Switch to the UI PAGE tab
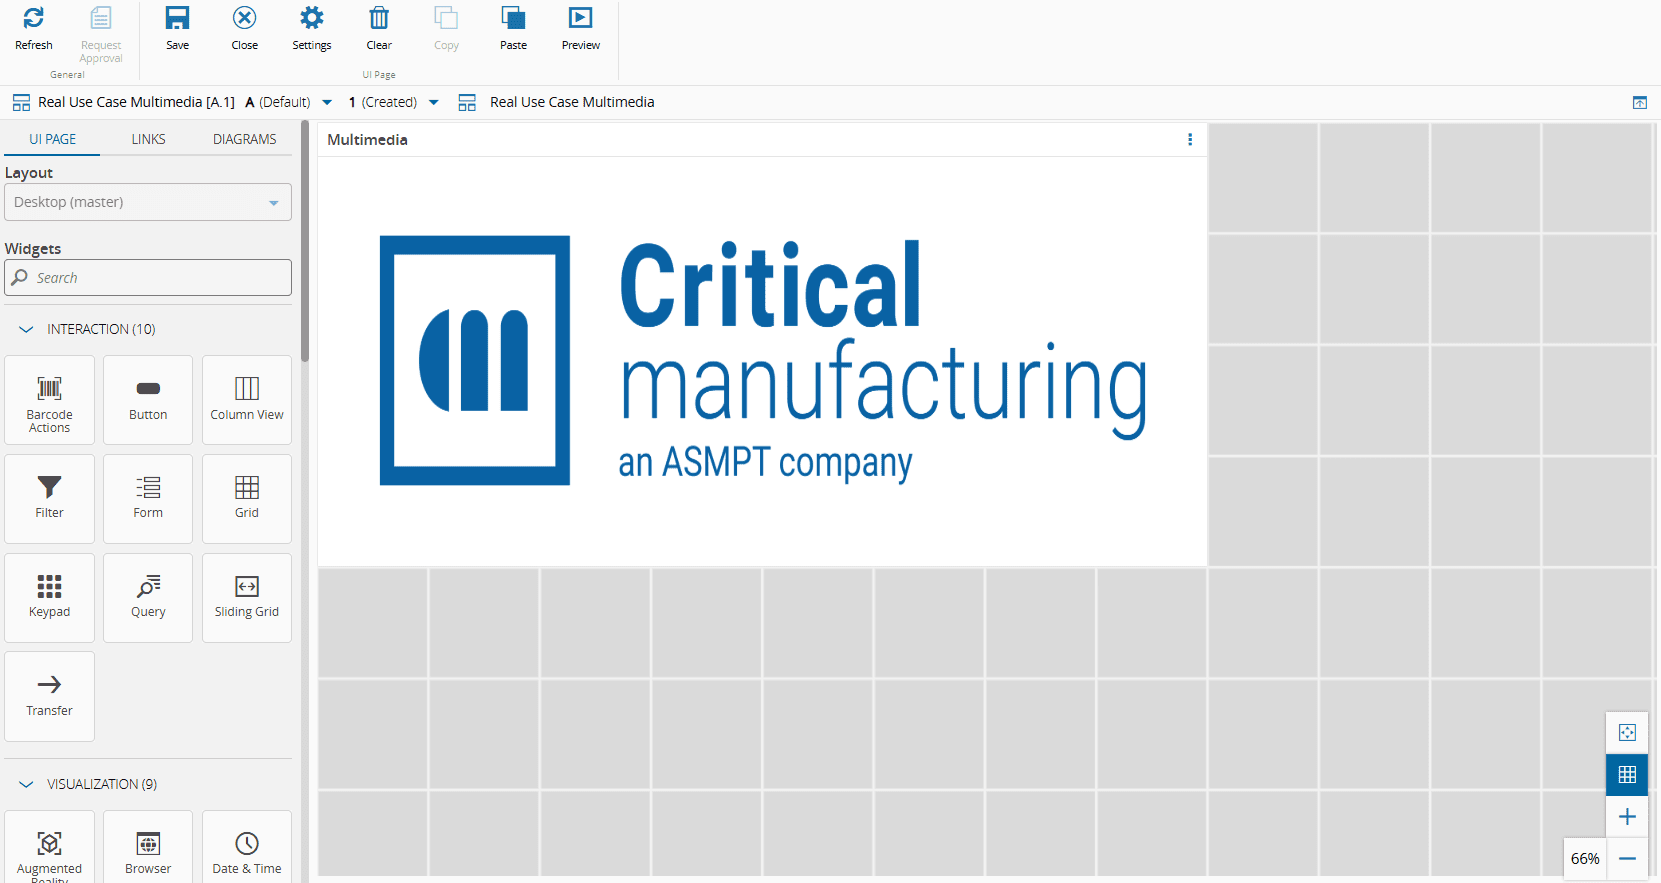Image resolution: width=1661 pixels, height=883 pixels. [x=52, y=139]
